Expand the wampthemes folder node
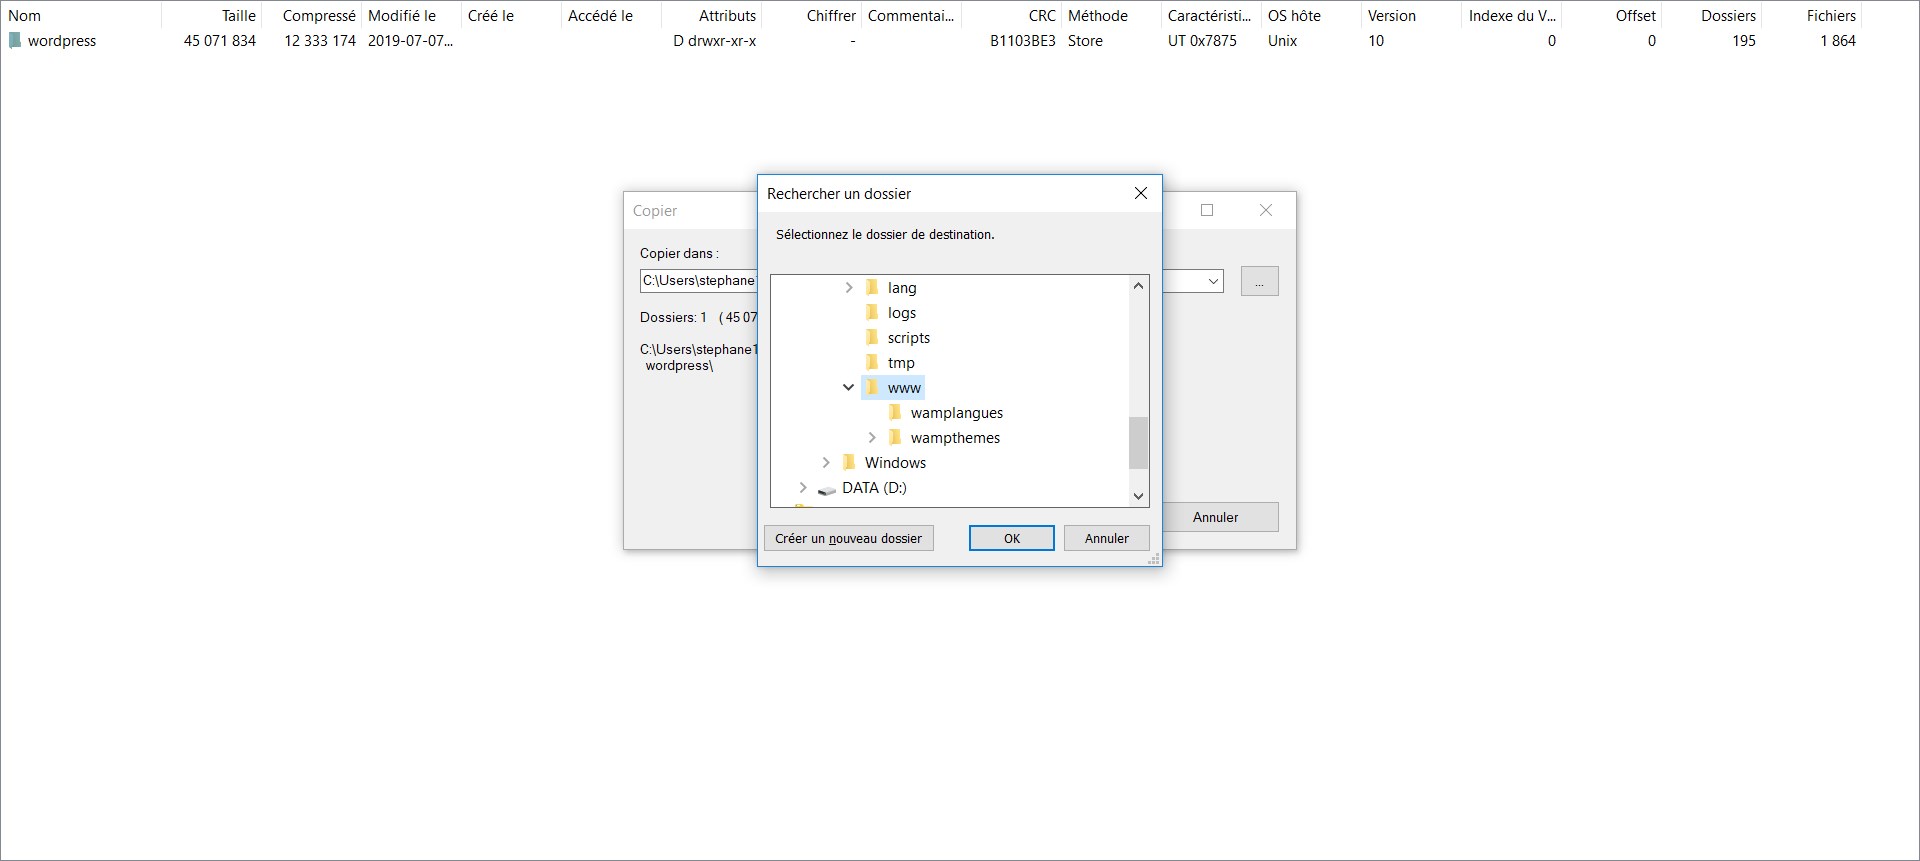The image size is (1920, 861). [x=872, y=438]
